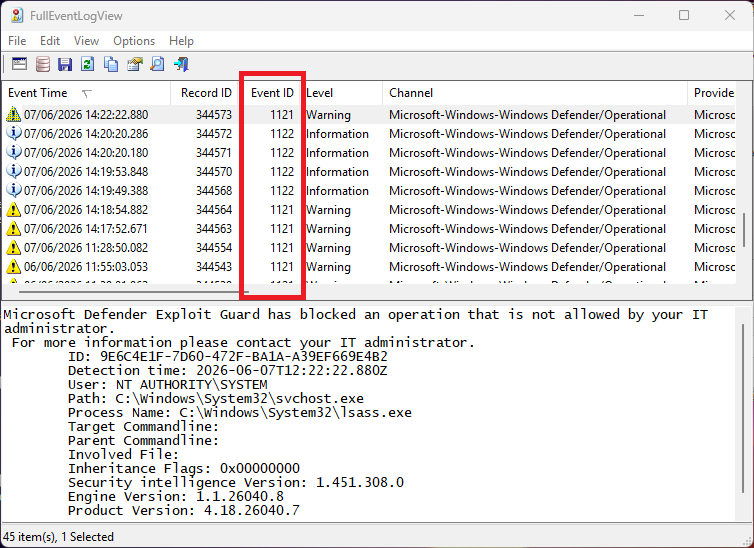Image resolution: width=754 pixels, height=548 pixels.
Task: Open the Help menu
Action: (181, 41)
